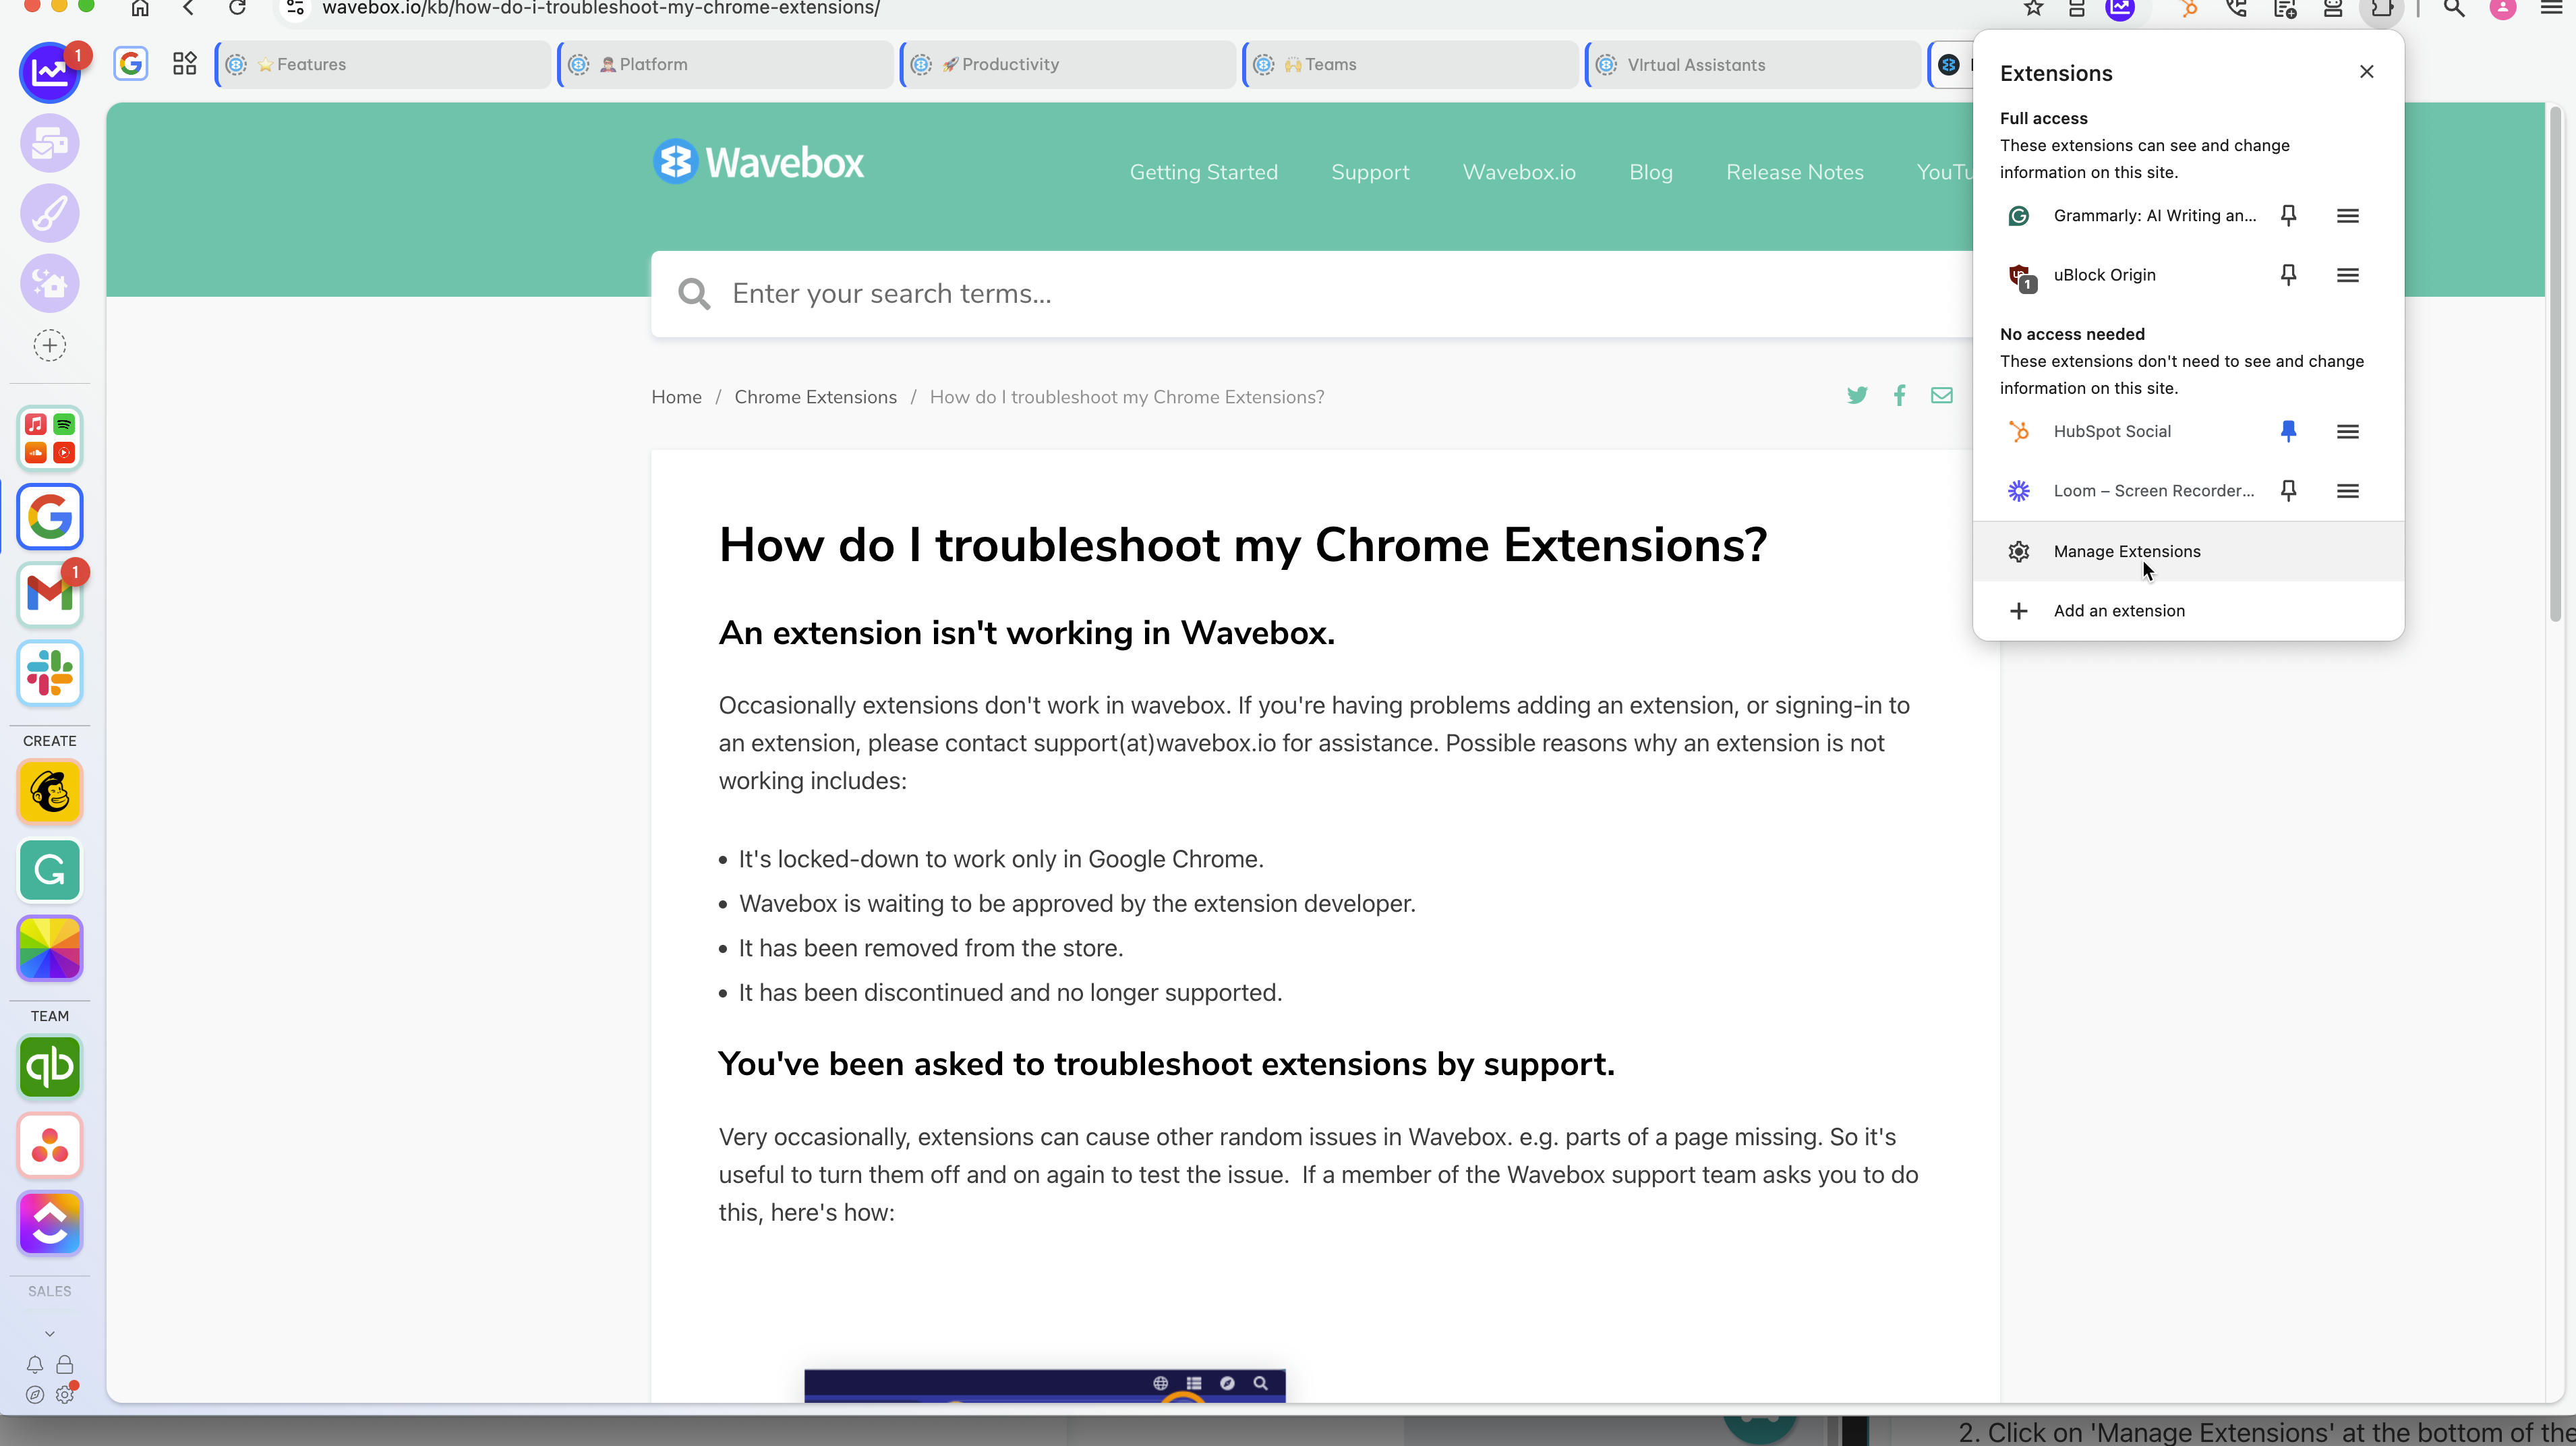Image resolution: width=2576 pixels, height=1446 pixels.
Task: Bookmark this page with the star icon
Action: tap(2033, 8)
